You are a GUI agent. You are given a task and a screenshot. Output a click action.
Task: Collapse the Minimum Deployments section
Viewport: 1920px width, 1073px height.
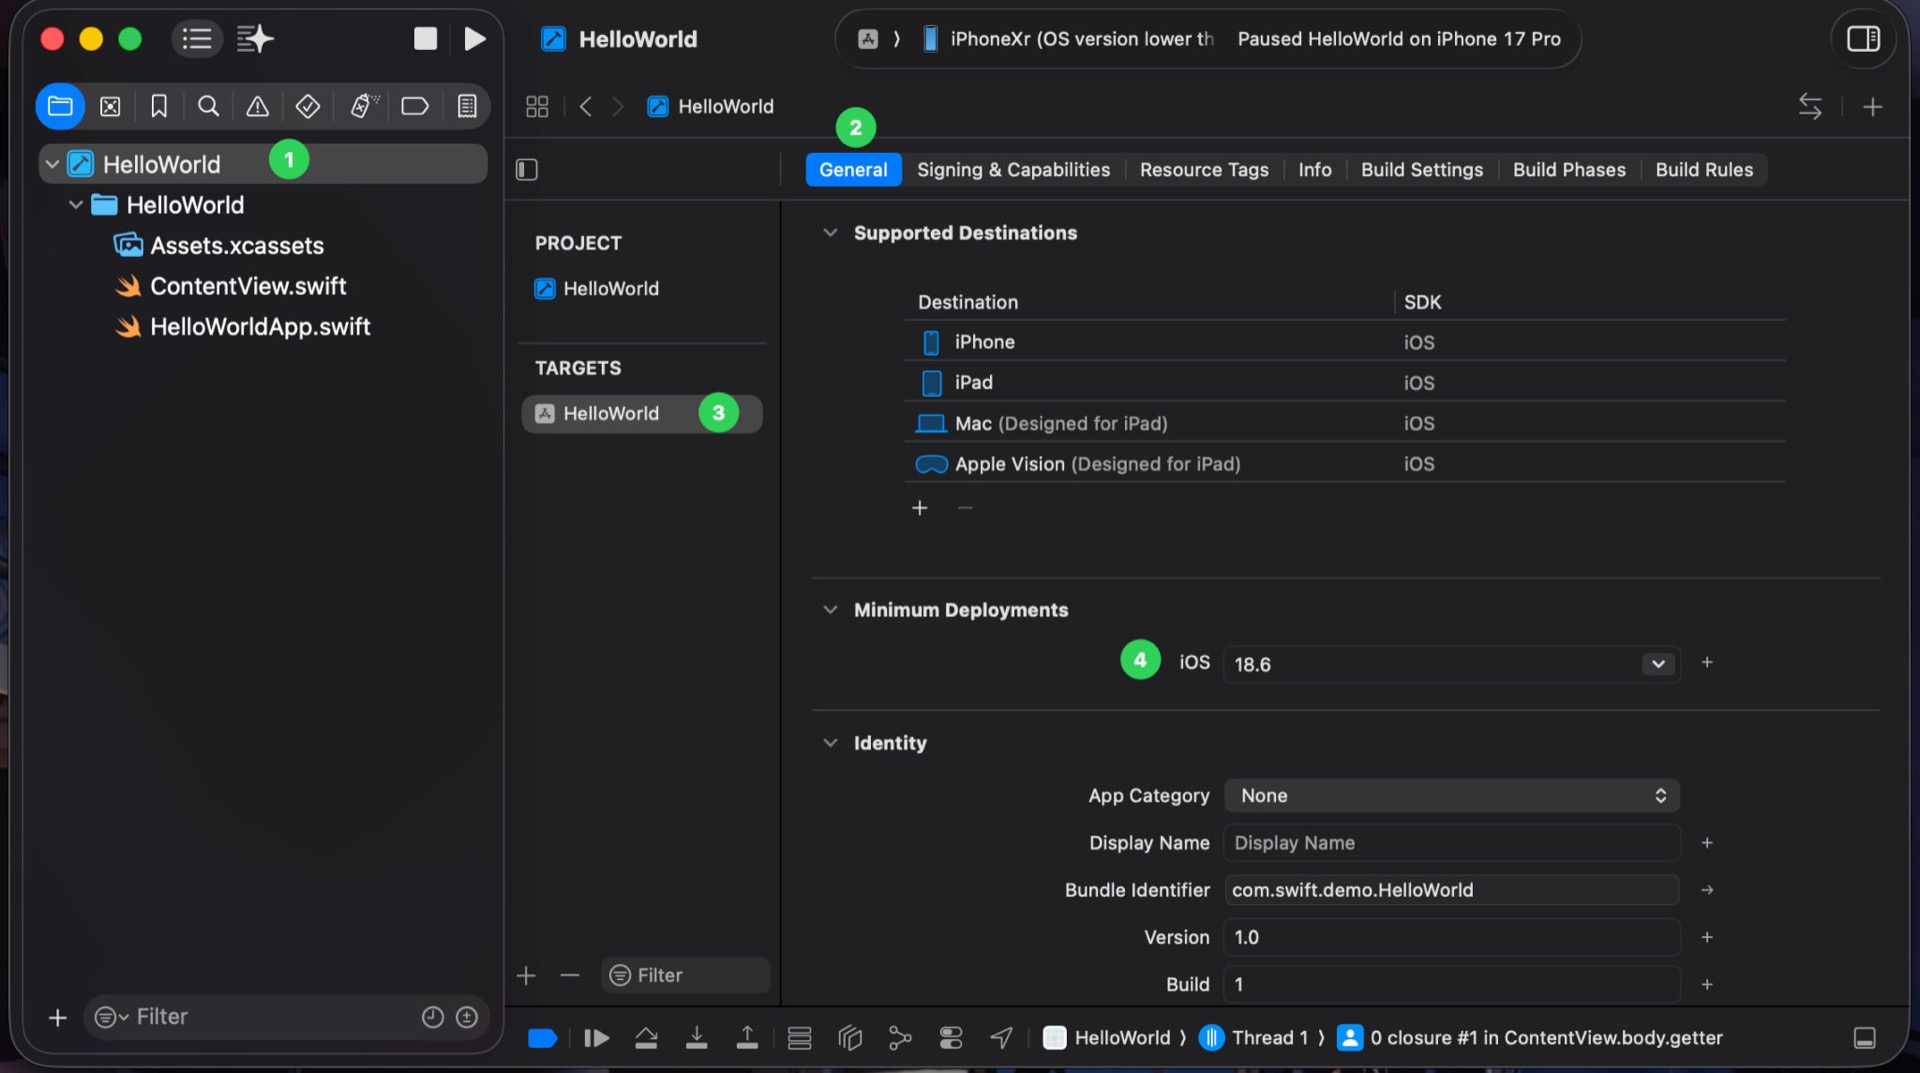[x=830, y=610]
